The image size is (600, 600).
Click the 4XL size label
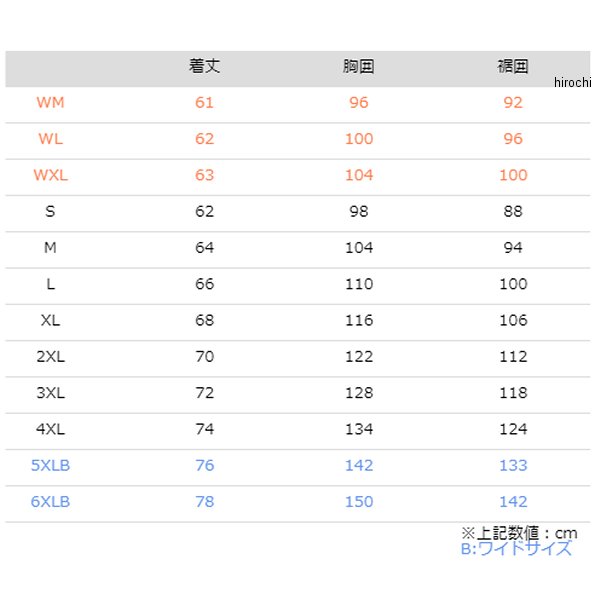point(50,429)
